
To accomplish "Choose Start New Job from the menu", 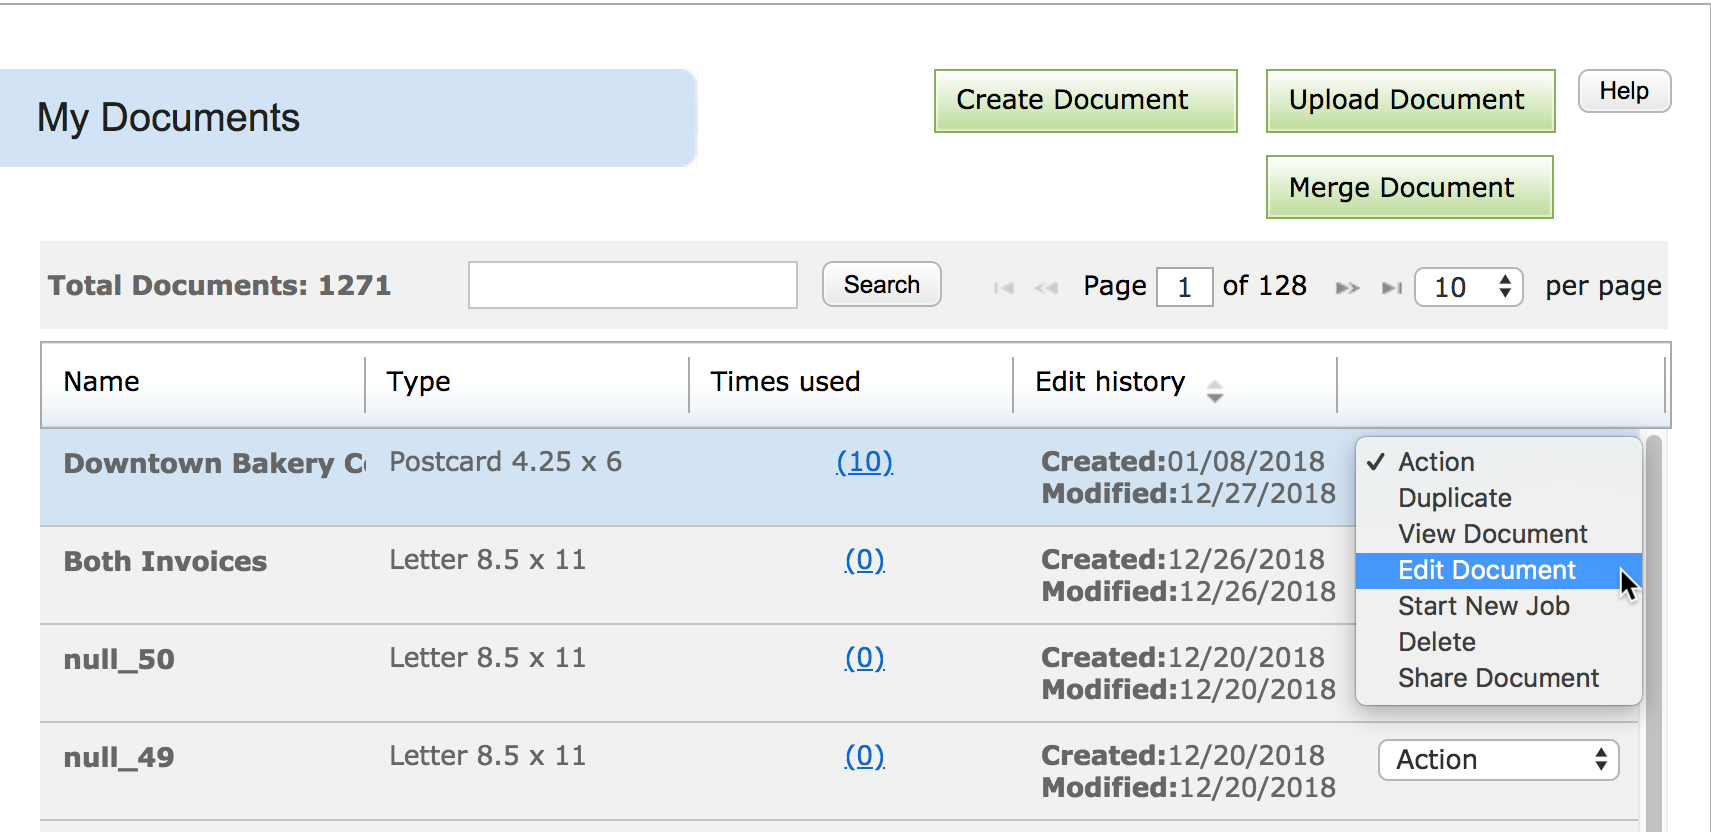I will tap(1499, 606).
